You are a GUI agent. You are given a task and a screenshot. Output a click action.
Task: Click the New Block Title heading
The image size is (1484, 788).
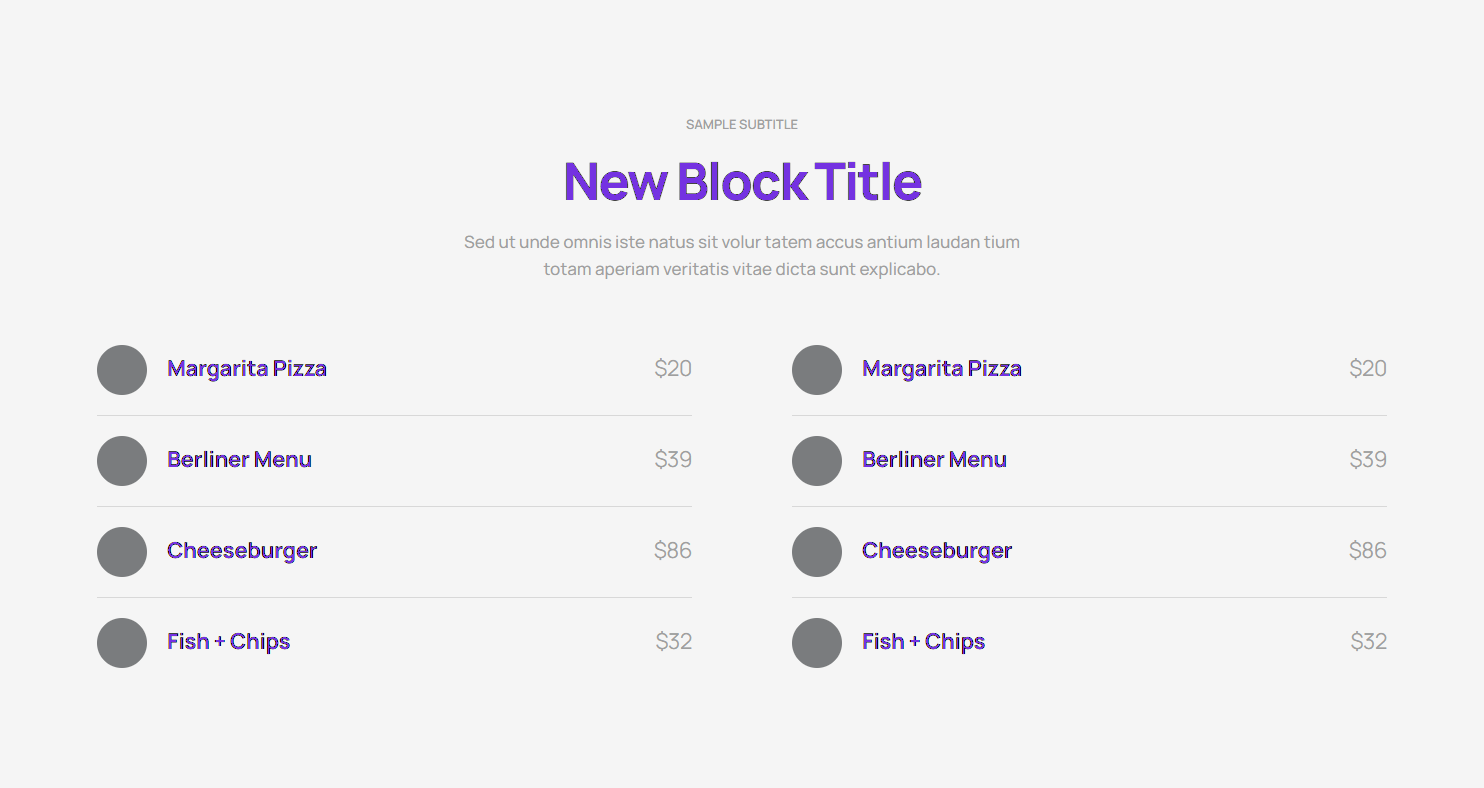click(742, 182)
